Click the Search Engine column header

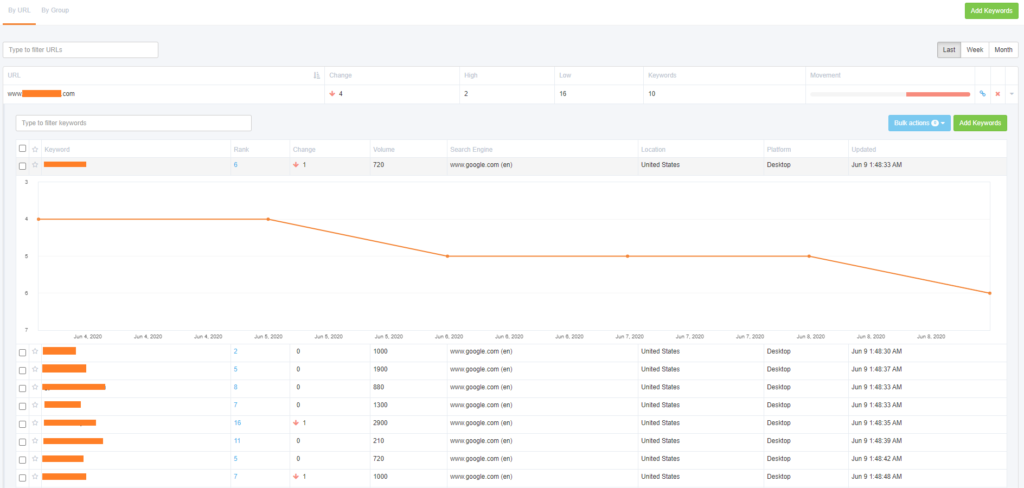pos(471,150)
